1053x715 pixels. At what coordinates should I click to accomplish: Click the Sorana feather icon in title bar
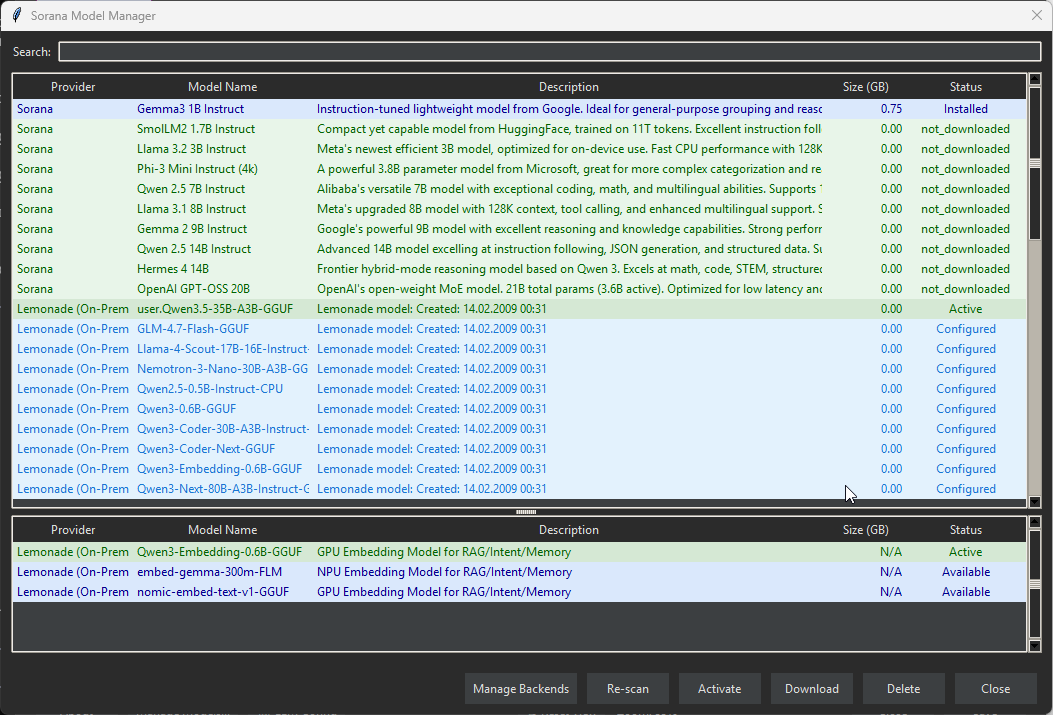(17, 15)
